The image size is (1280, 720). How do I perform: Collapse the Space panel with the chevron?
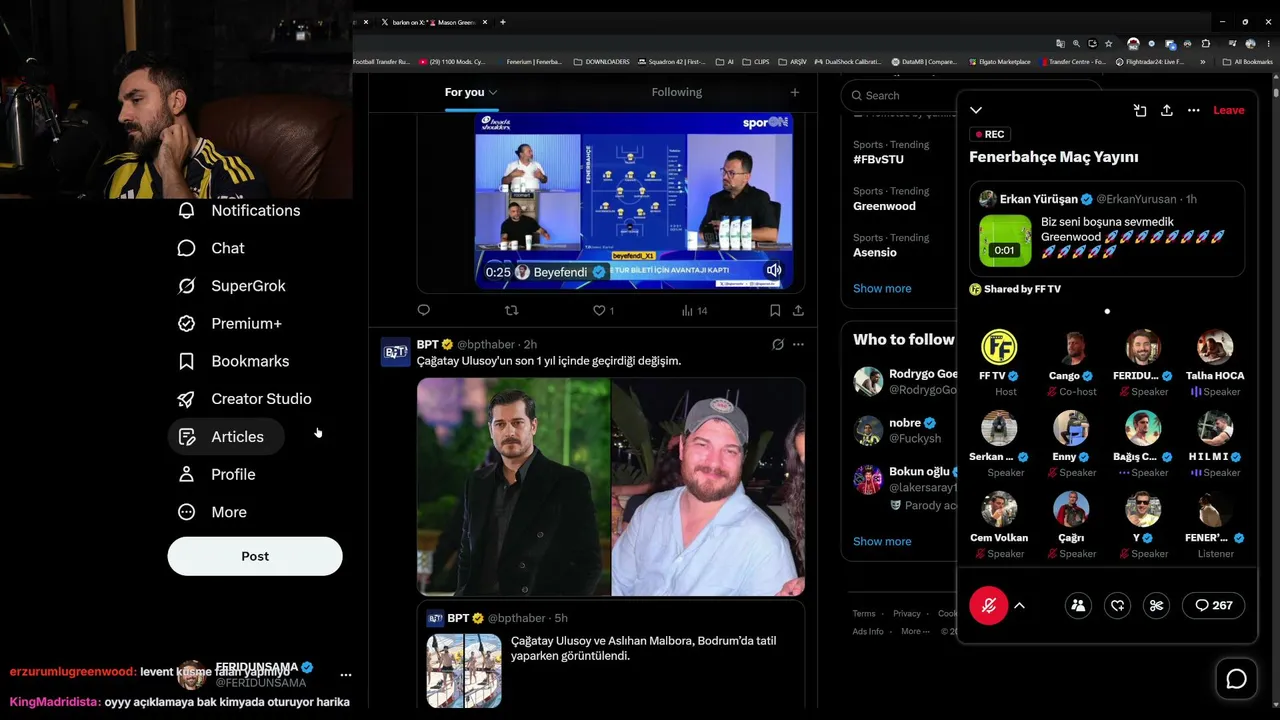(x=976, y=110)
